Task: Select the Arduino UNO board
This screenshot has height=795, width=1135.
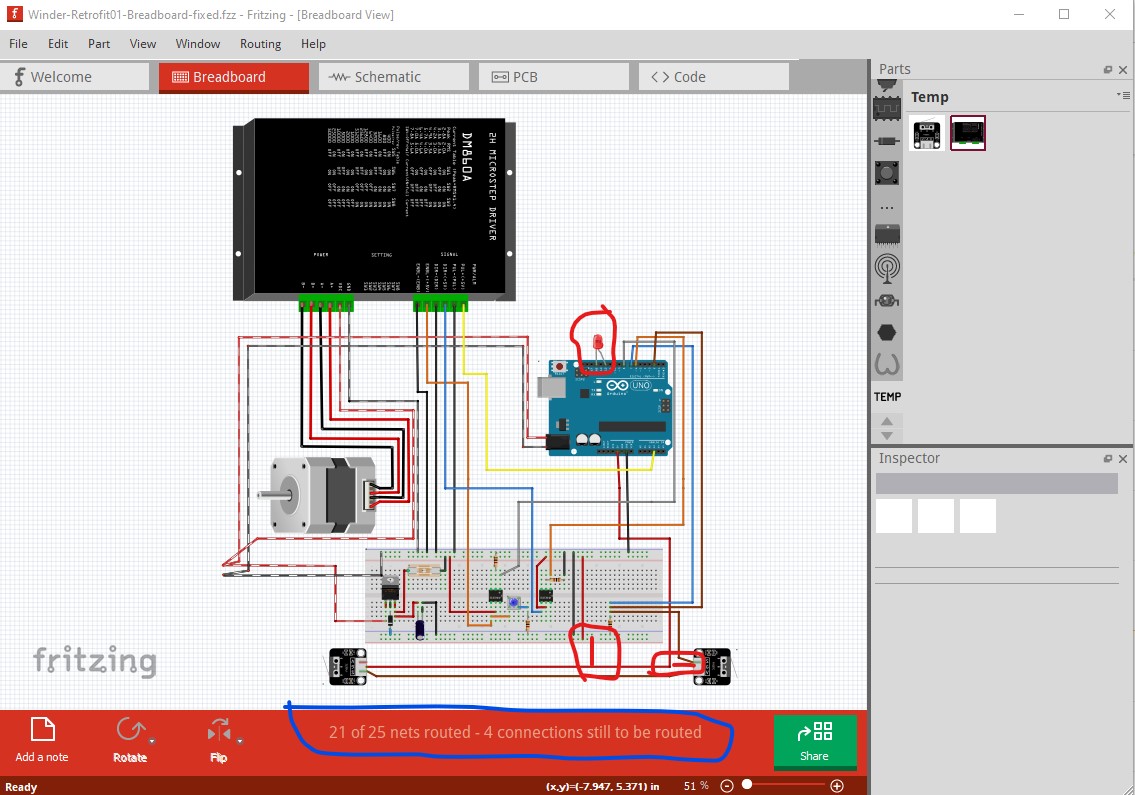Action: [x=604, y=407]
